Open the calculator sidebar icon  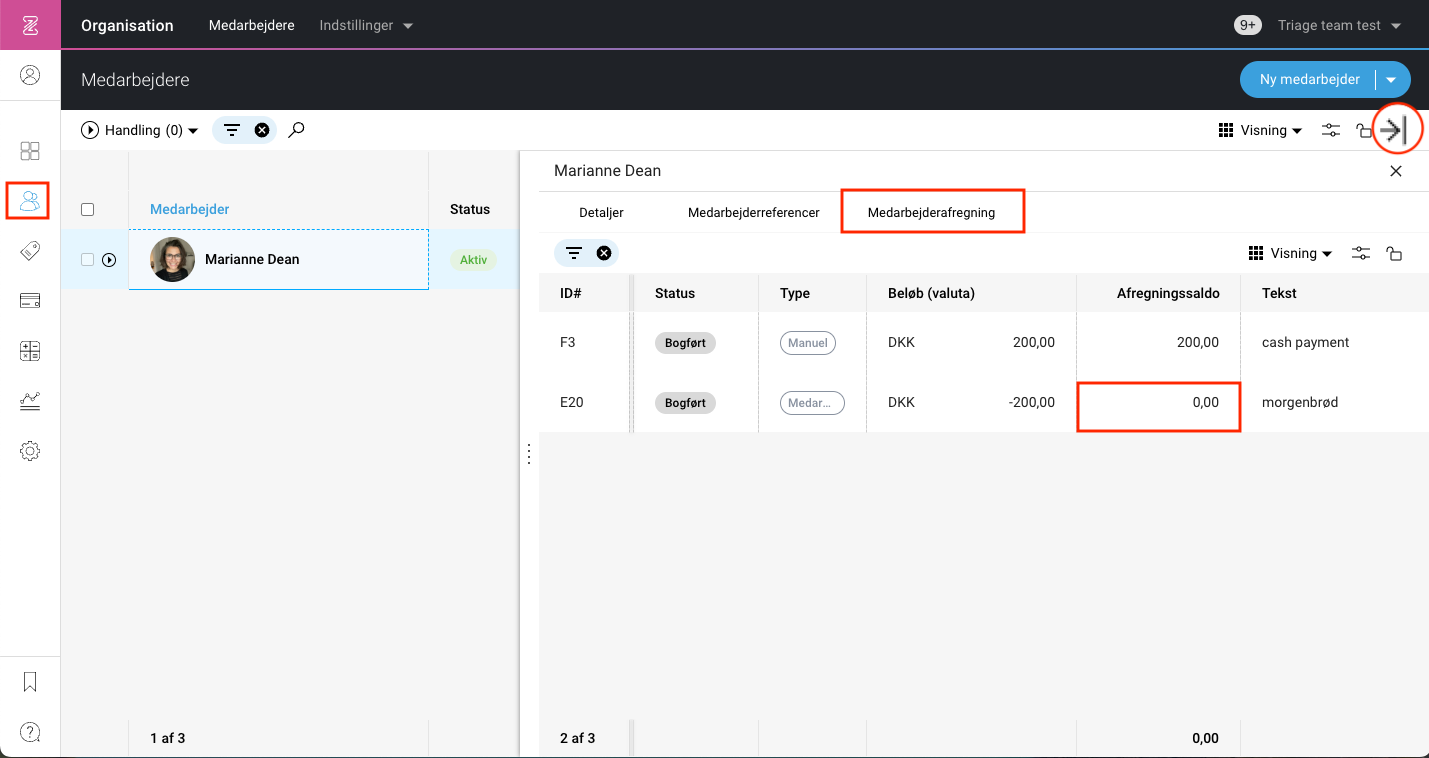coord(30,351)
